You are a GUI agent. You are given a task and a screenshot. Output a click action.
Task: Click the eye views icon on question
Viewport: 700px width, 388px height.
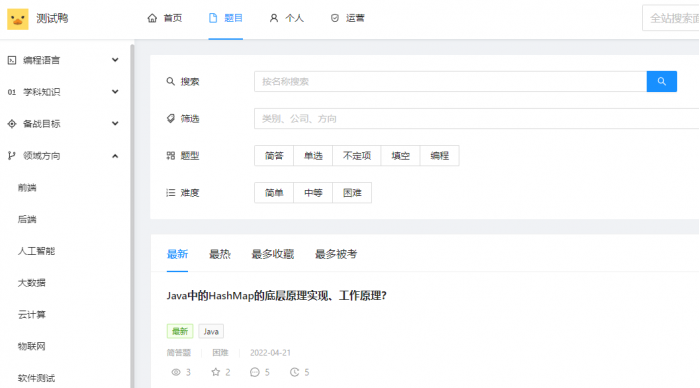176,372
